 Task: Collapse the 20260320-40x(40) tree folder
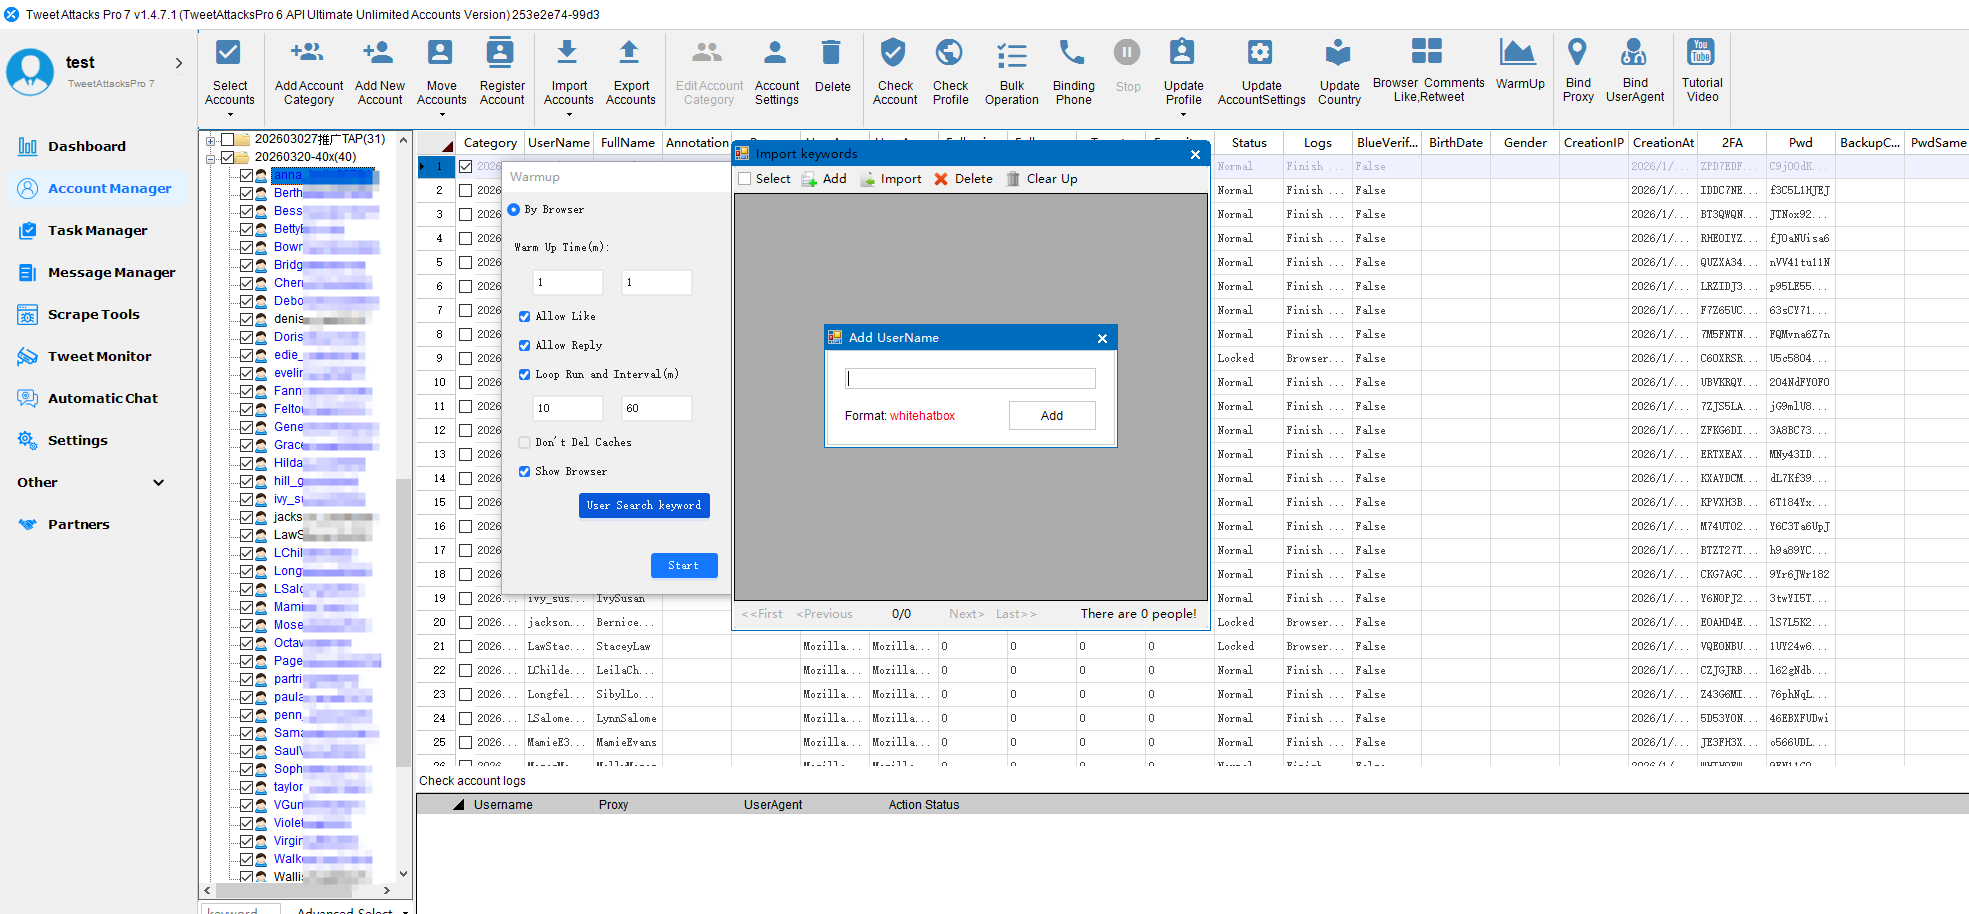211,158
